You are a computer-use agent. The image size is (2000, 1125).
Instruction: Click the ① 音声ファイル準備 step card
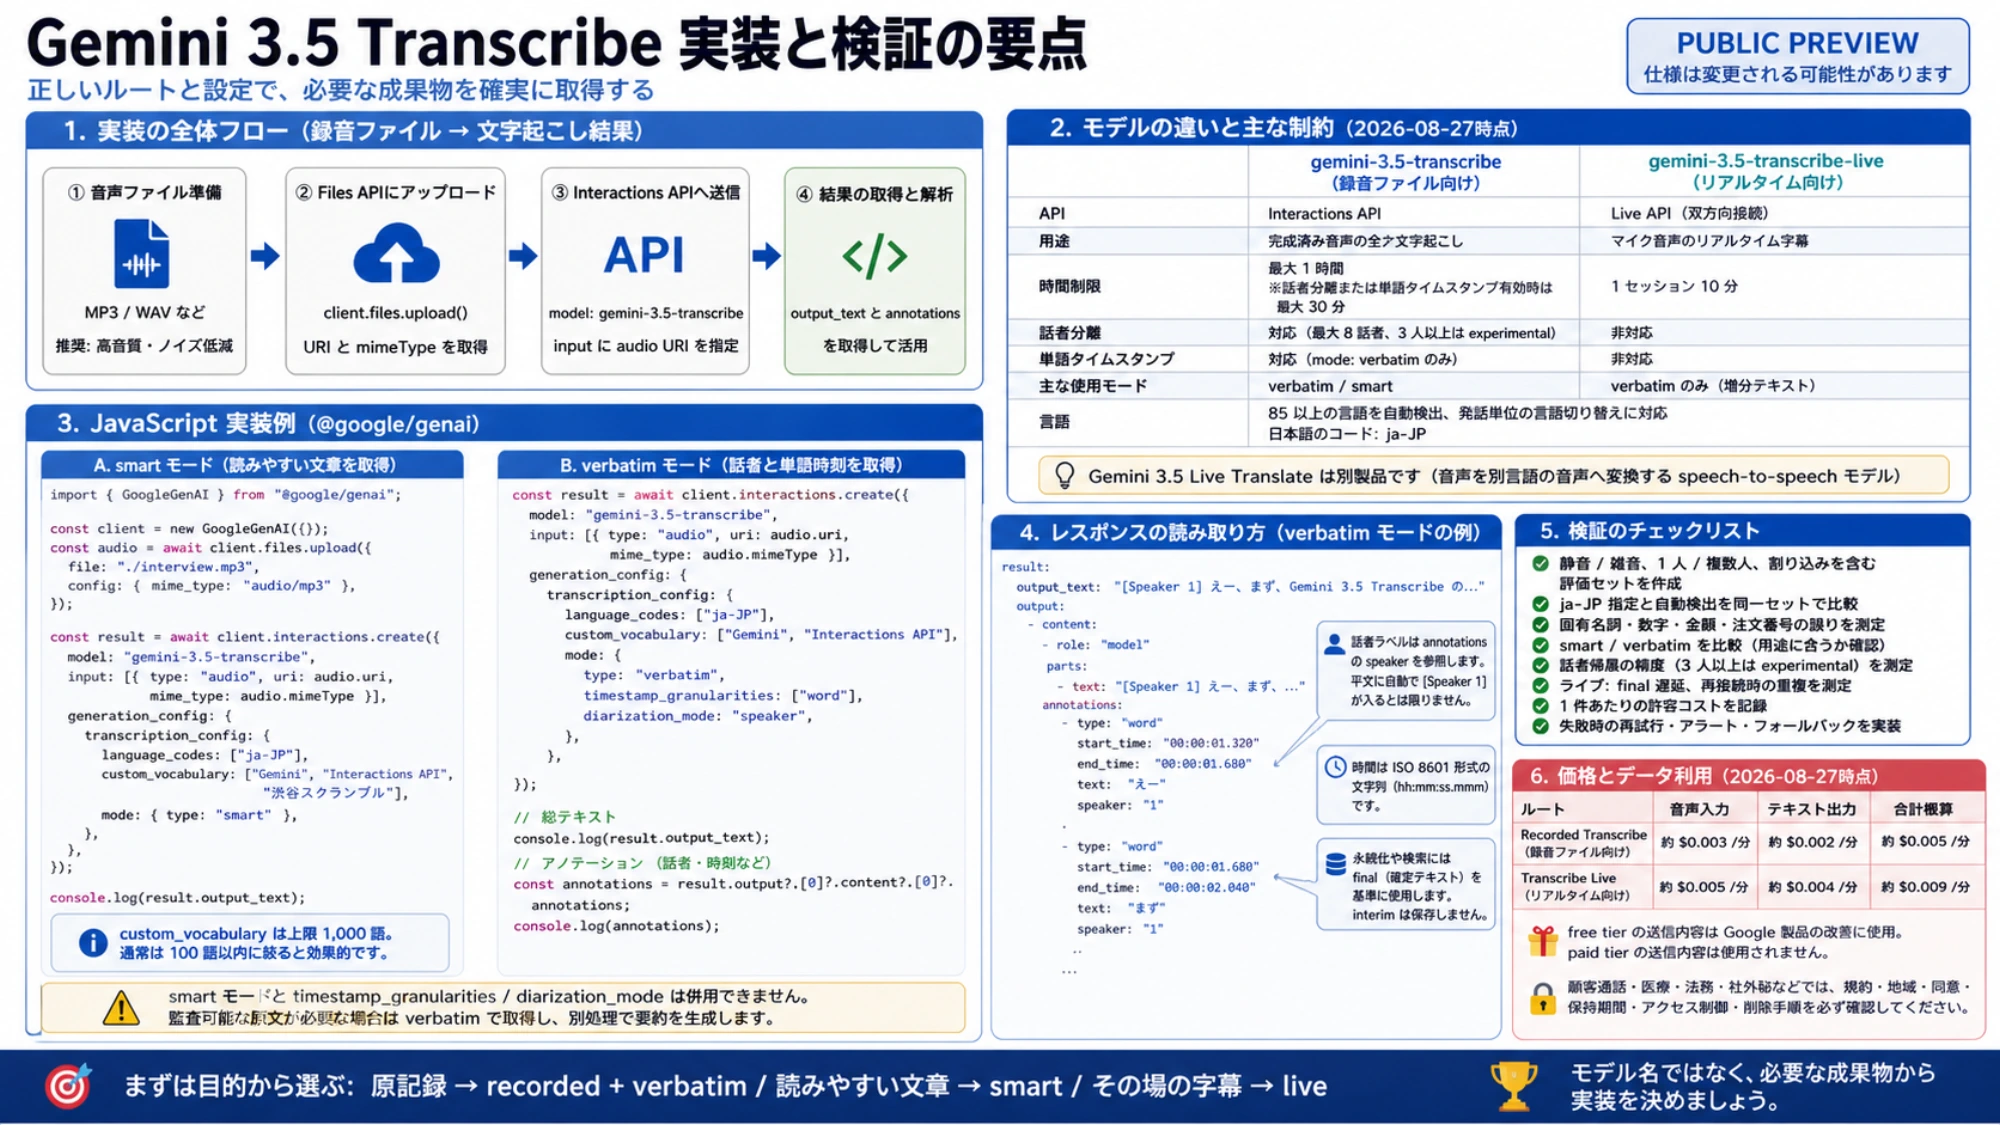[144, 271]
